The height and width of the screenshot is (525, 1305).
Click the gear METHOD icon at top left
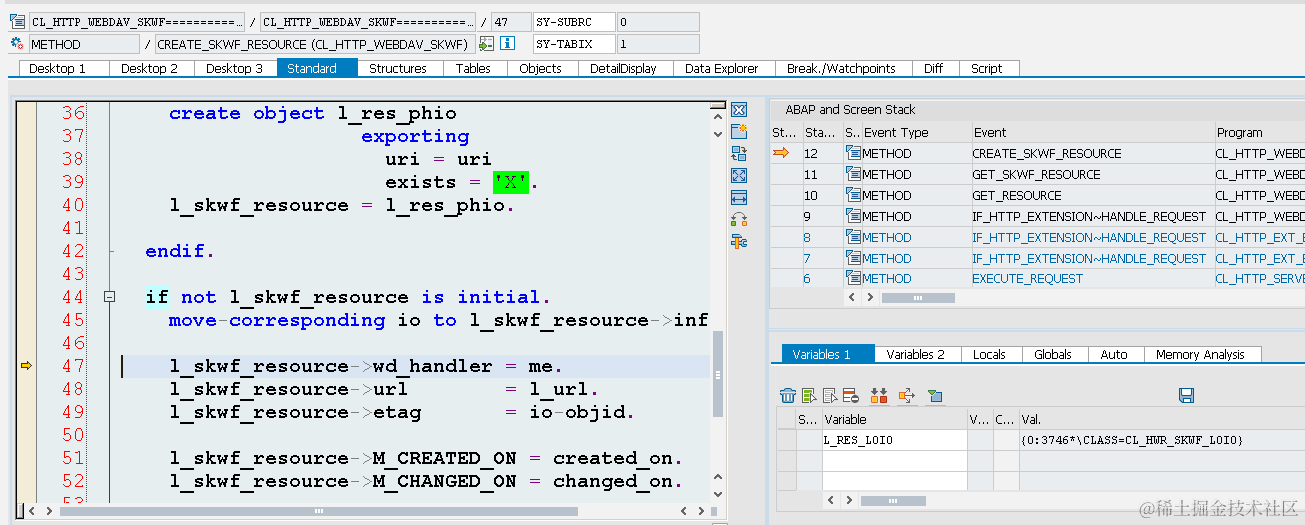point(17,44)
